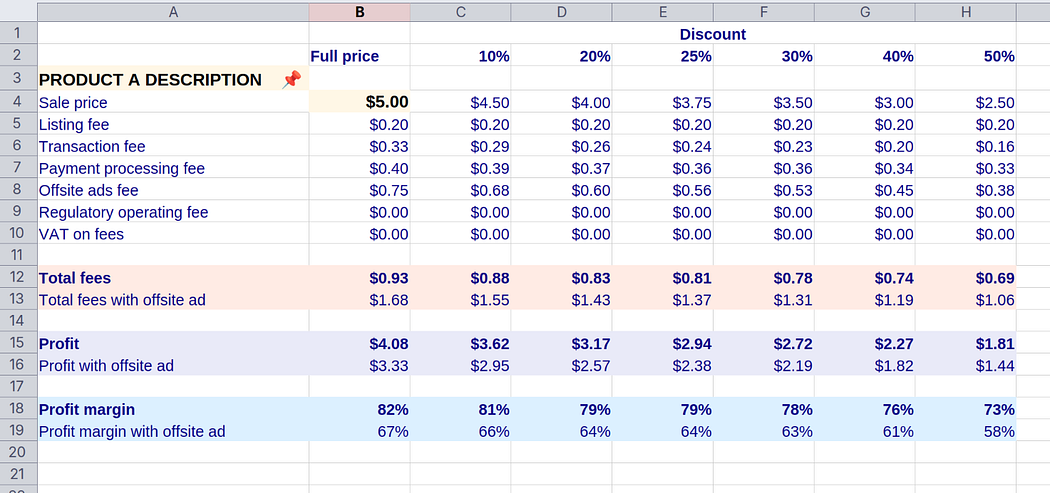Select column C header
This screenshot has width=1050, height=493.
tap(461, 12)
